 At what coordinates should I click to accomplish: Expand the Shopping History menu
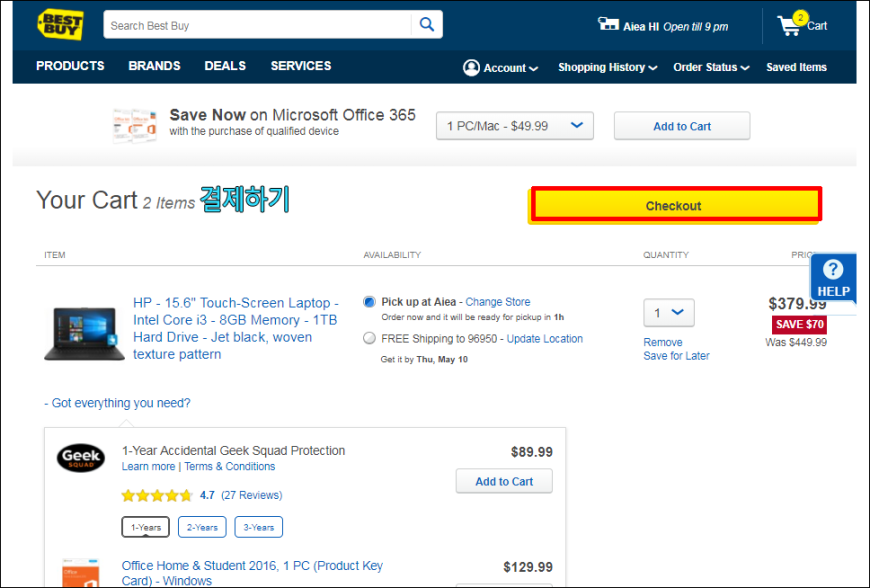click(x=608, y=67)
